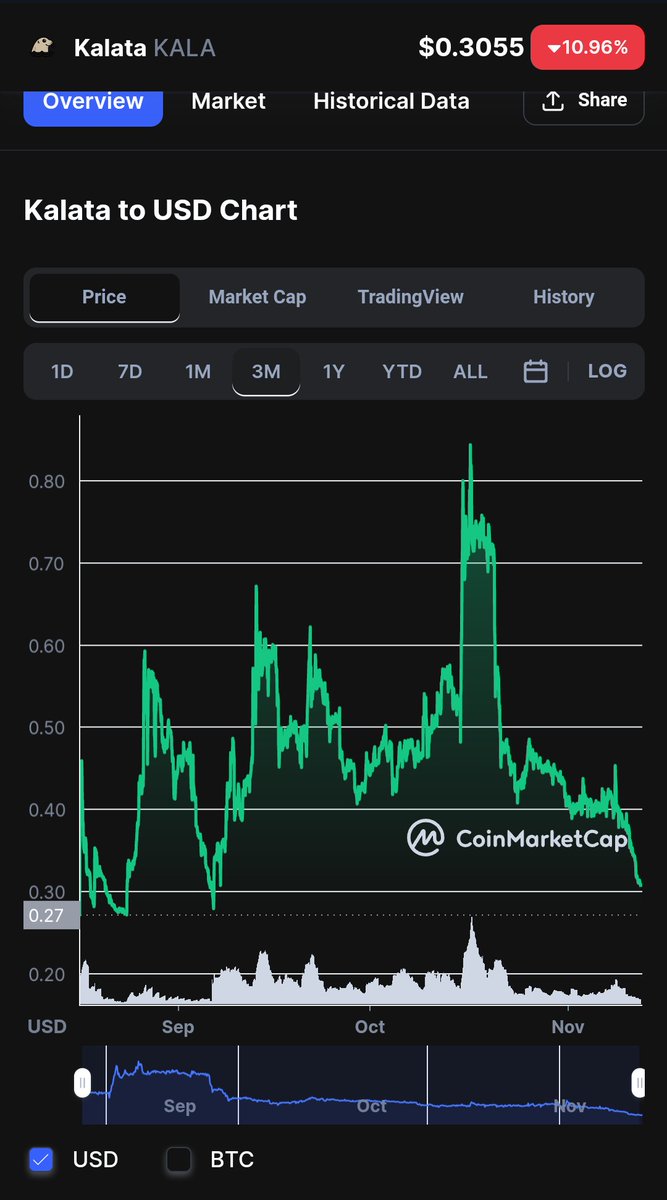Viewport: 667px width, 1200px height.
Task: Click the $0.3055 price value
Action: [471, 47]
